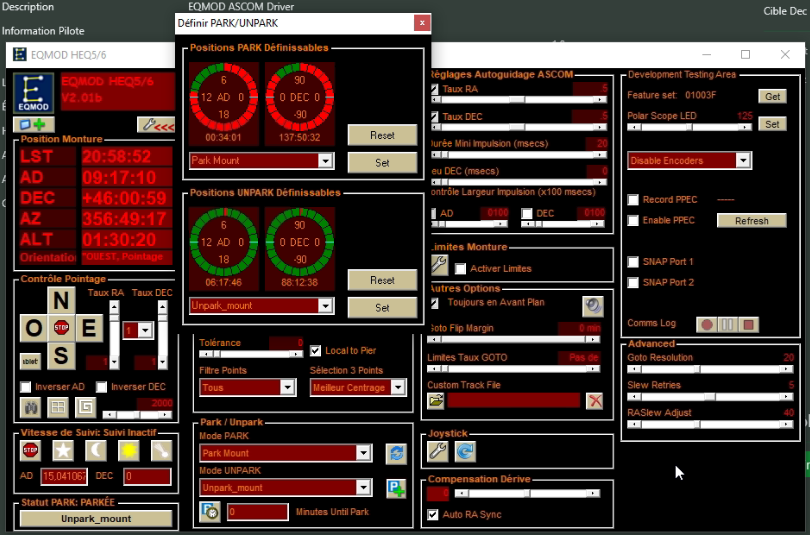810x535 pixels.
Task: Slew West with the O button
Action: coord(34,328)
